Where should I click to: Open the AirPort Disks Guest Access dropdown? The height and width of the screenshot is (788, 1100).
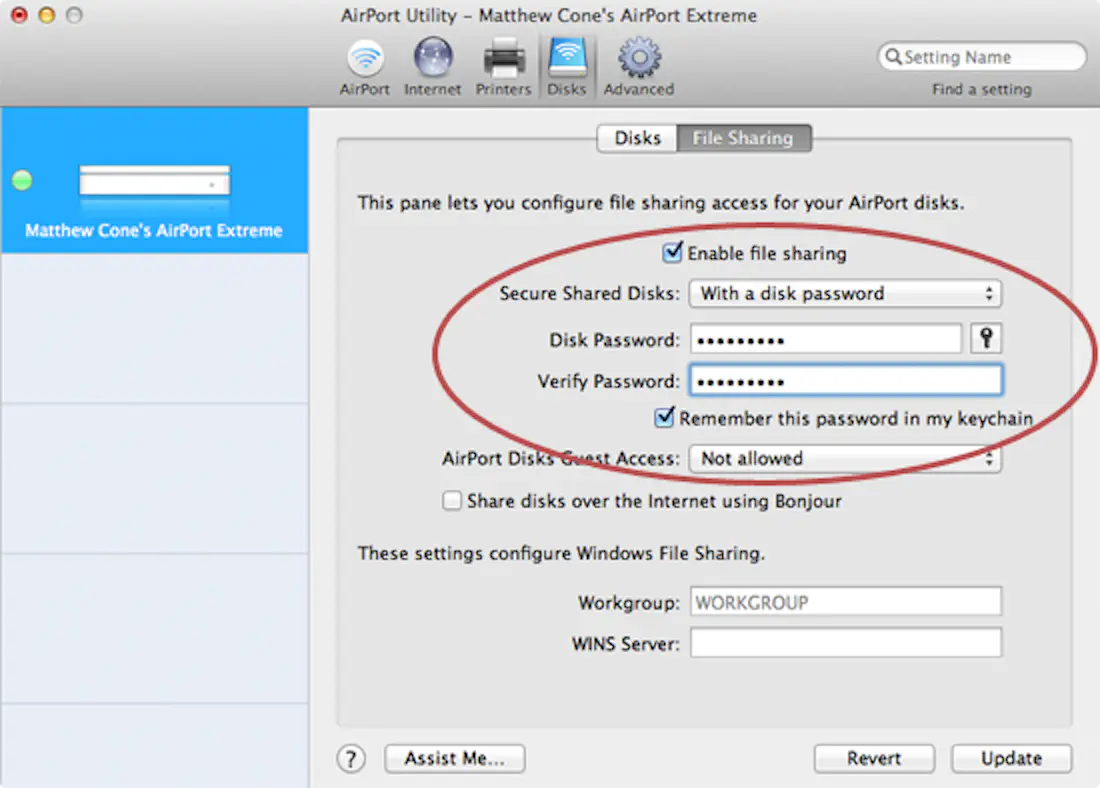[x=845, y=458]
